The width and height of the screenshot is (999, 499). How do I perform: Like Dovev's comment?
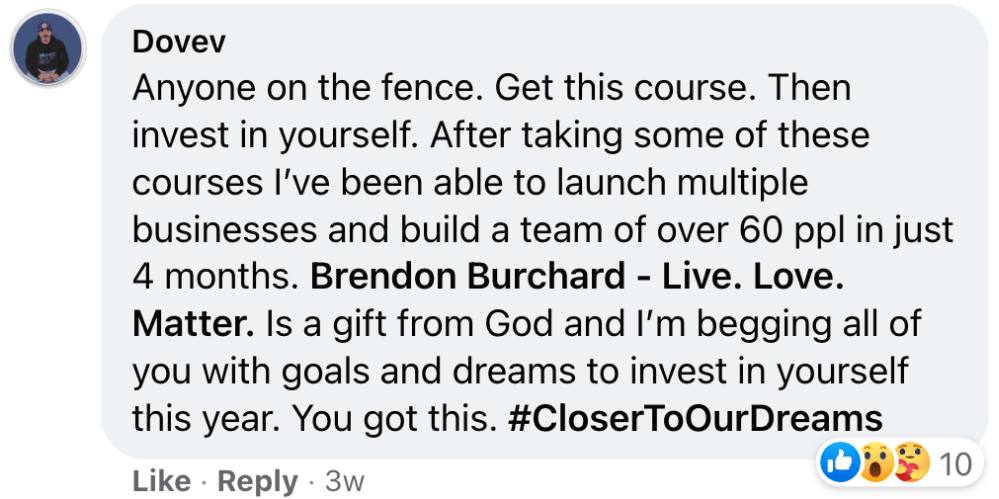click(162, 481)
